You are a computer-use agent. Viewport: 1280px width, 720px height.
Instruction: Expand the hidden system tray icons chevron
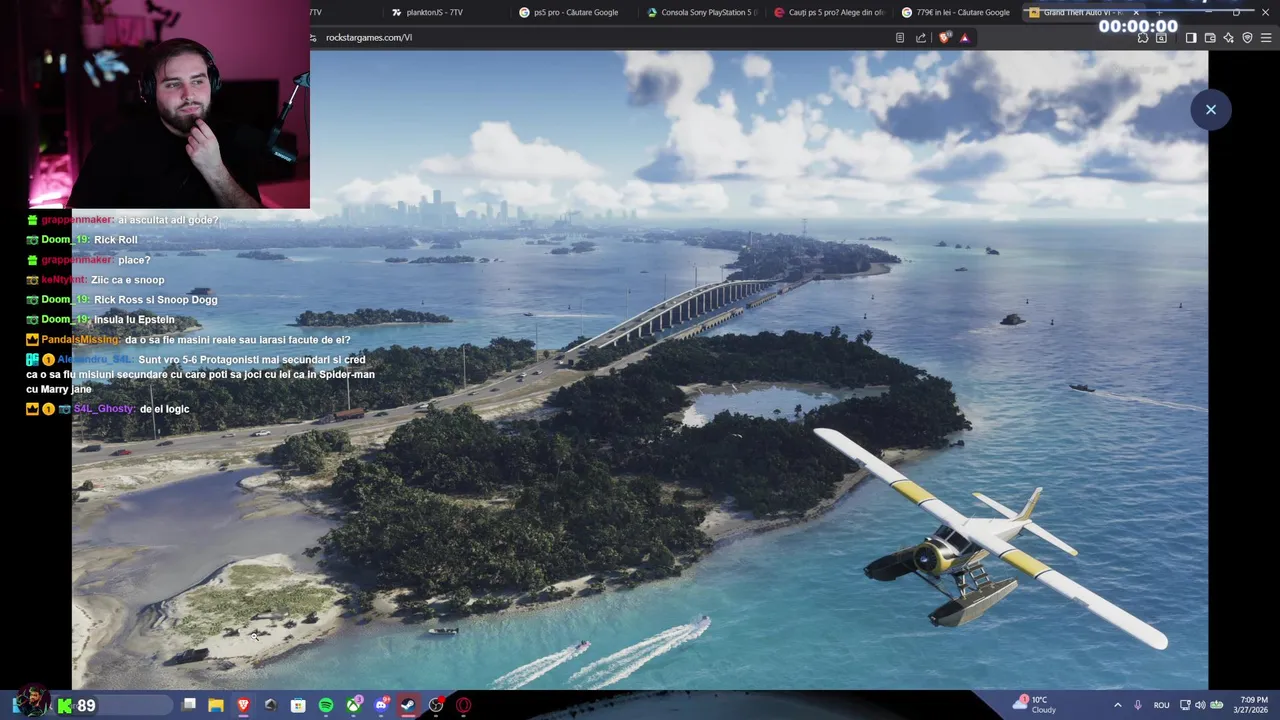coord(1118,705)
